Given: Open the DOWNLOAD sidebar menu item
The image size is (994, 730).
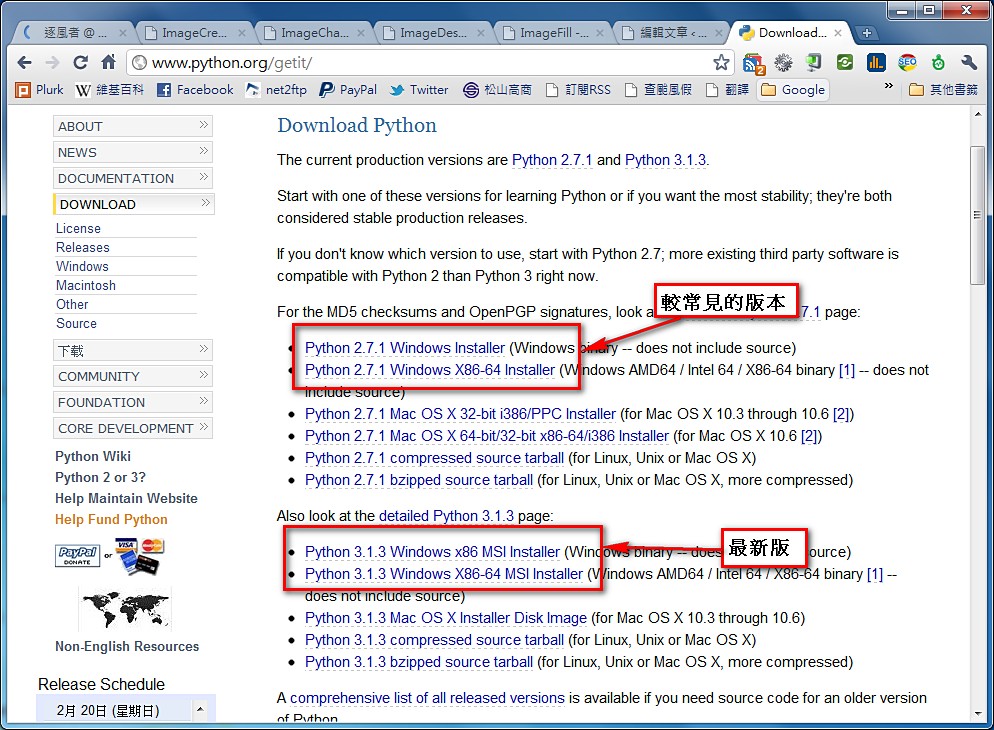Looking at the screenshot, I should tap(134, 204).
